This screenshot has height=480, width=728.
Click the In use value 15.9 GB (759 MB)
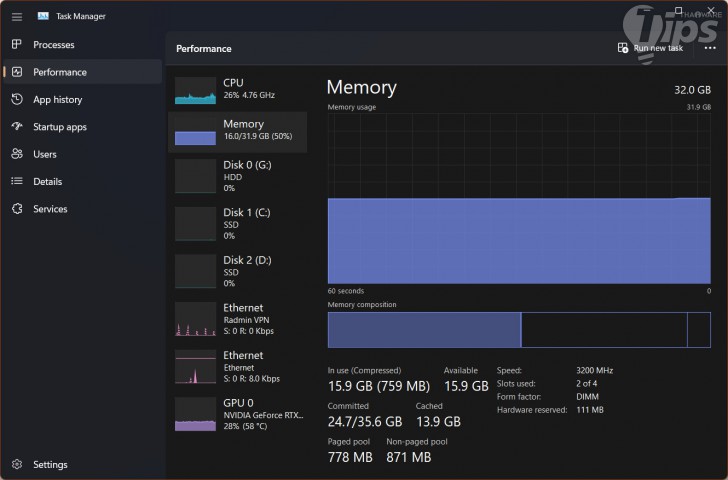(379, 386)
